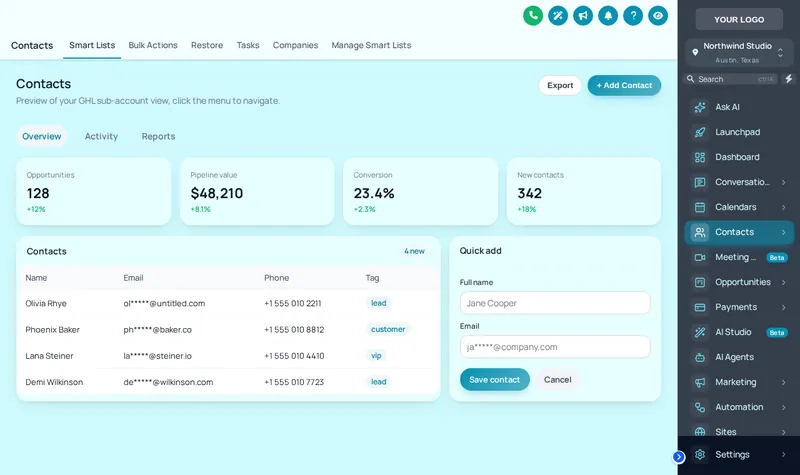This screenshot has height=475, width=800.
Task: Click the Meeting video camera icon
Action: pyautogui.click(x=700, y=257)
